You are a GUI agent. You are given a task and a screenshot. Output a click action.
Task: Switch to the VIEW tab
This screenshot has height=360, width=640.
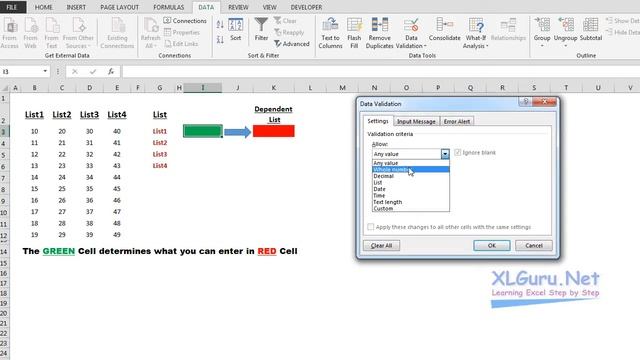(269, 7)
